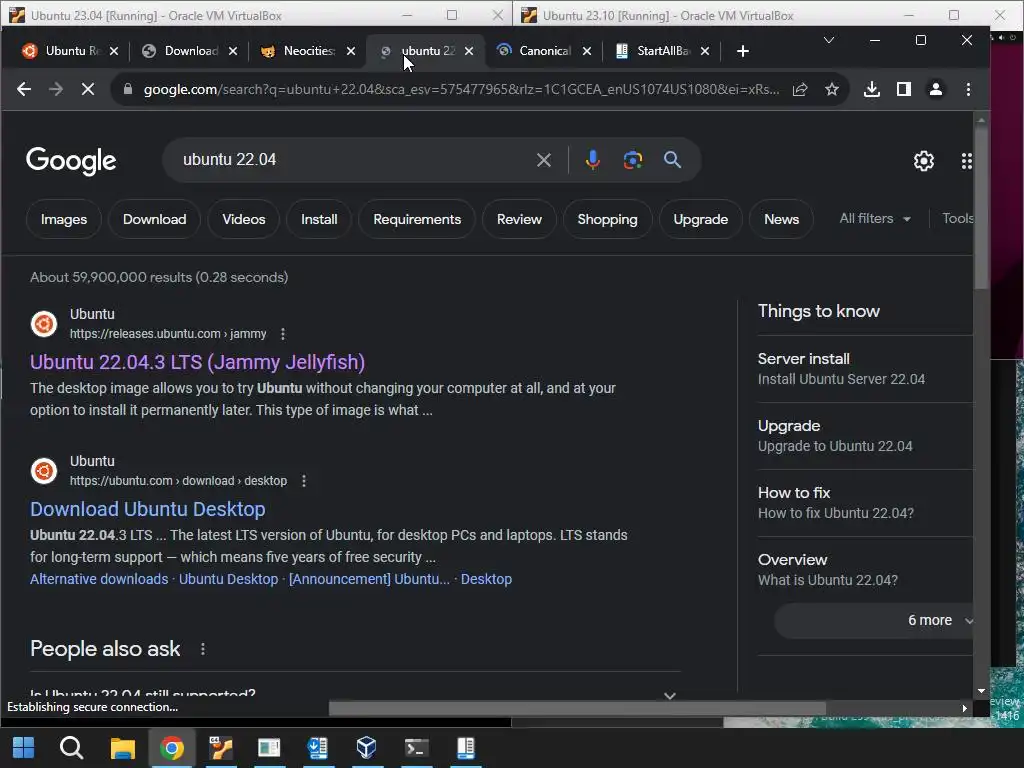Open Windows taskbar search
The image size is (1024, 768).
click(71, 748)
